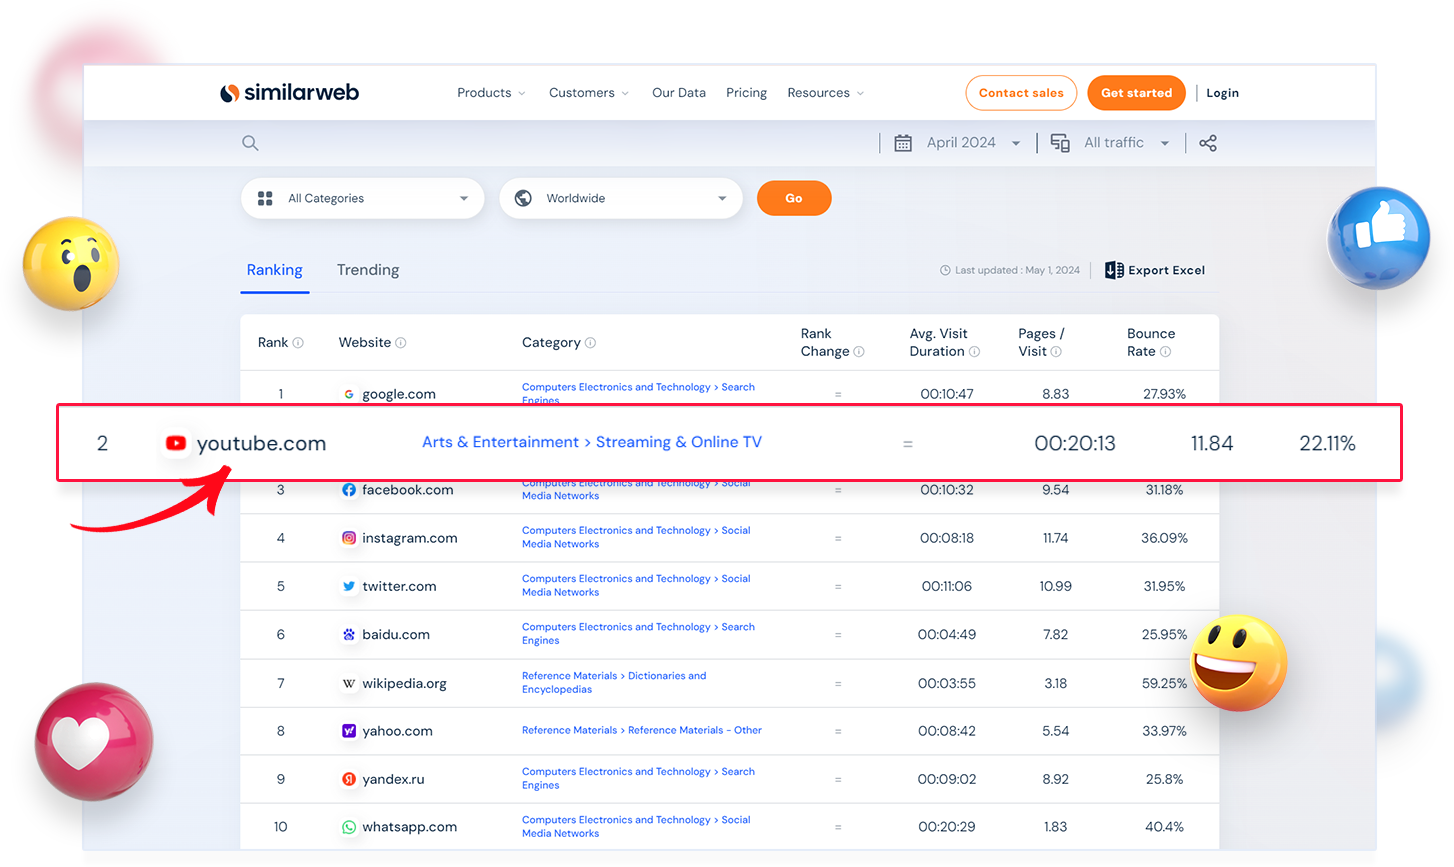Click wikipedia.org's 59.25% bounce rate

click(x=1165, y=683)
